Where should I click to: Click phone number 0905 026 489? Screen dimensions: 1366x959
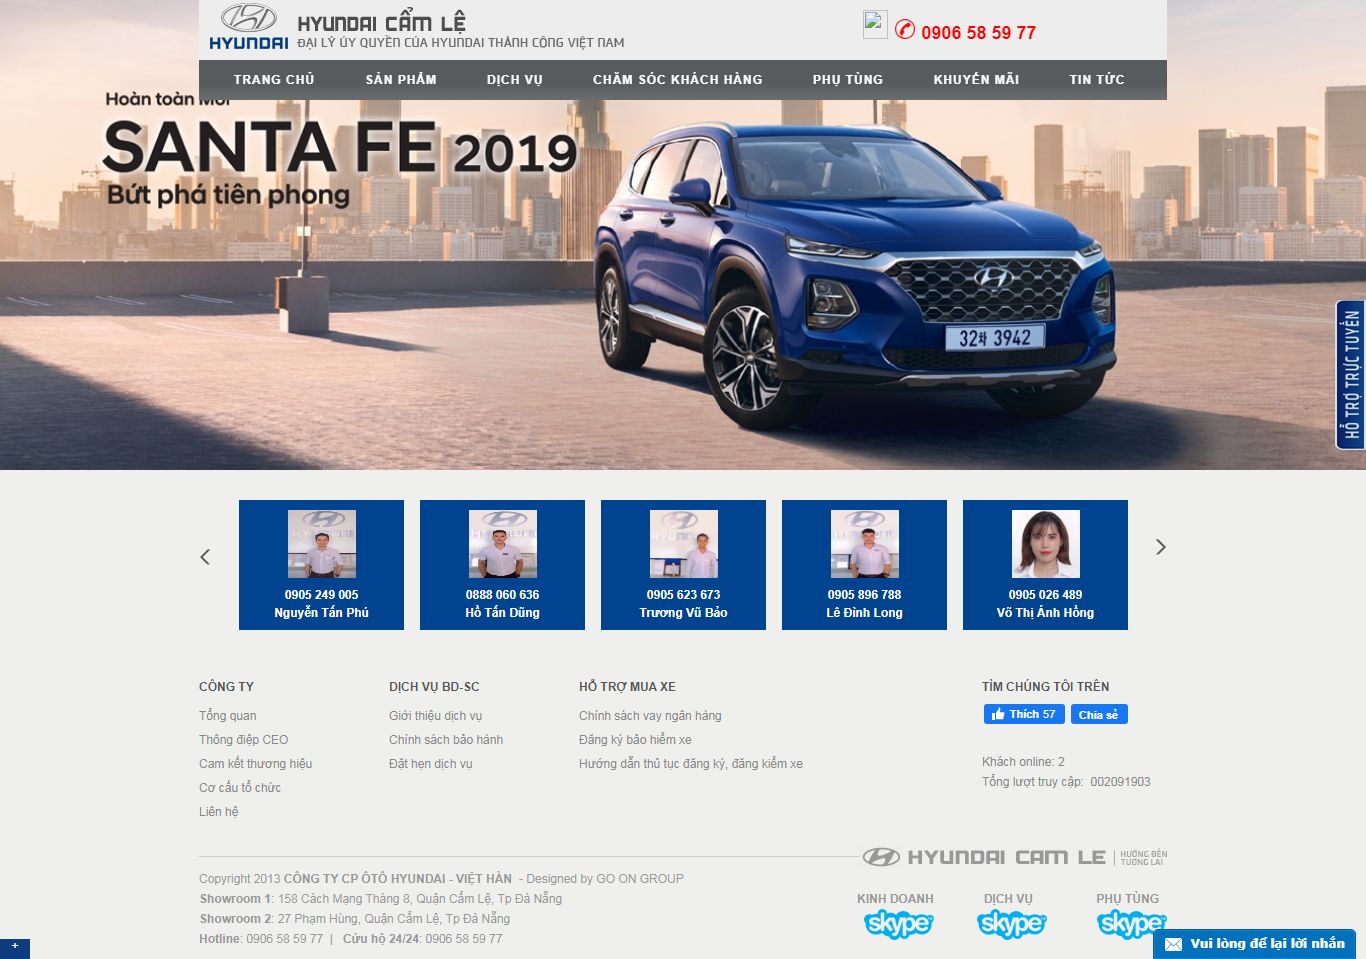click(1046, 594)
